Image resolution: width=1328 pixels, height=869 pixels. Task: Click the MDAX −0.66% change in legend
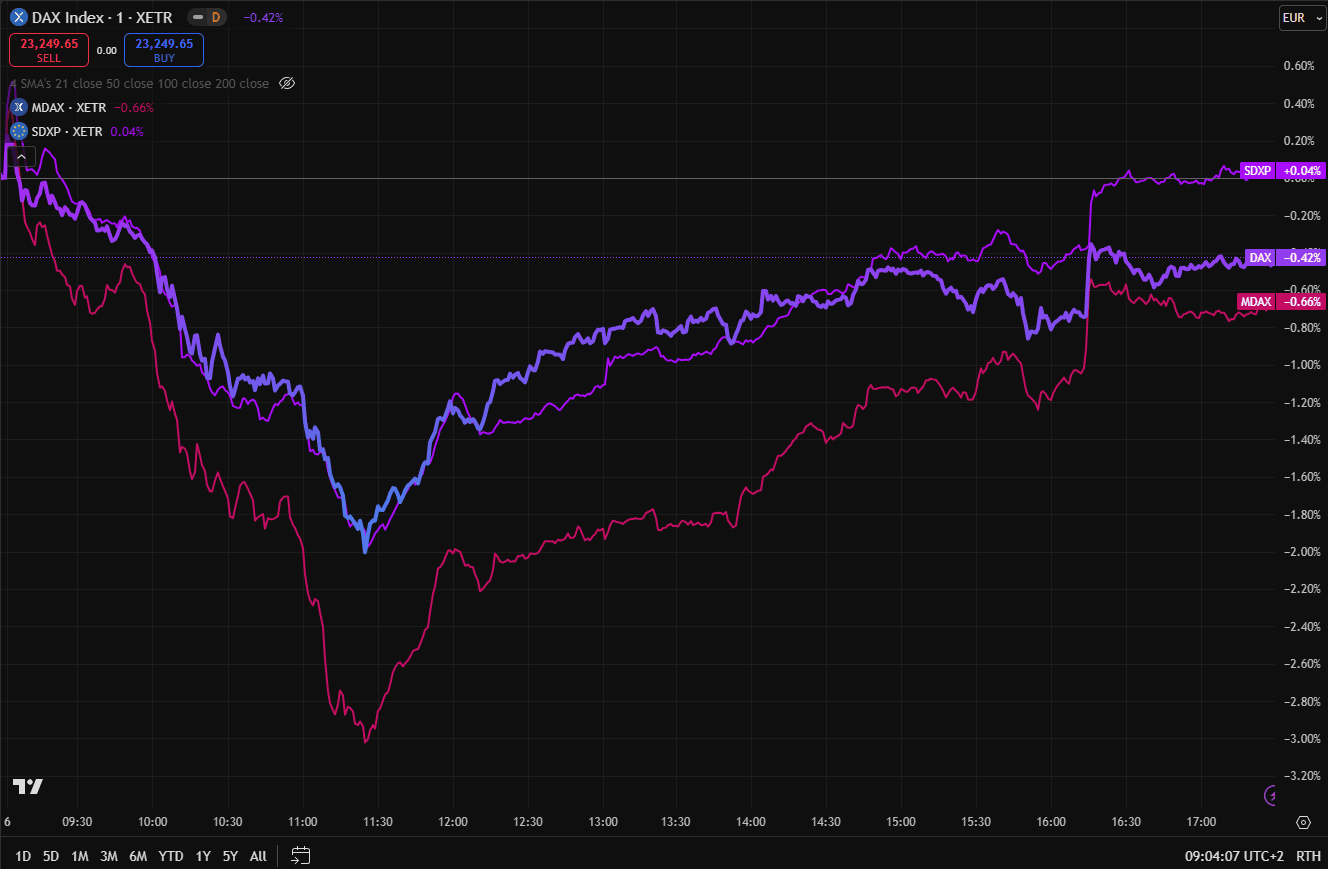(134, 107)
